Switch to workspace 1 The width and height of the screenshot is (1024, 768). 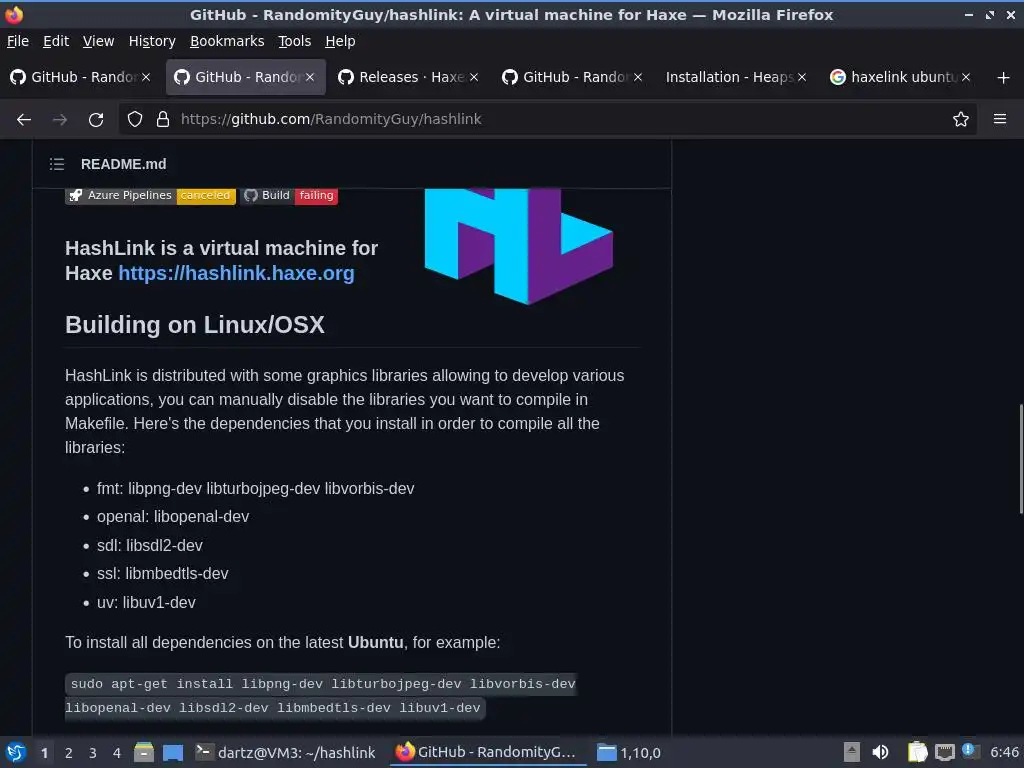point(44,753)
